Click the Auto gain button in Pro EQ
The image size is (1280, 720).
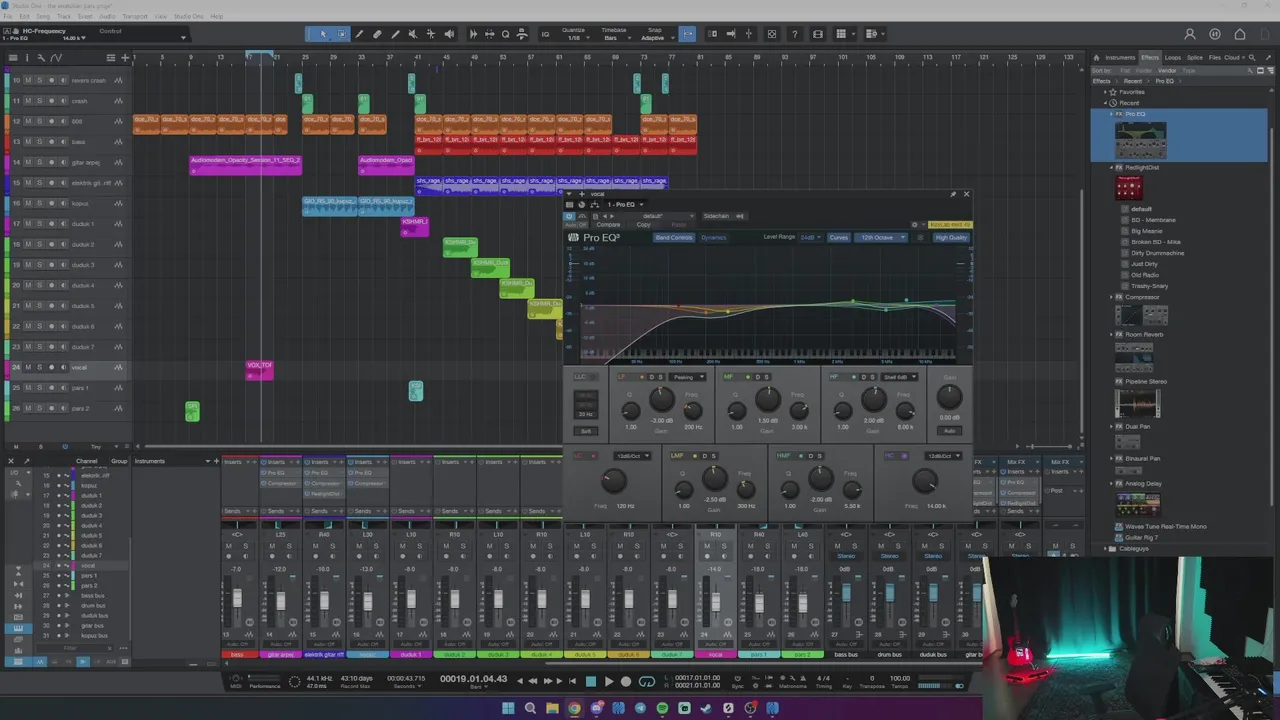click(949, 431)
